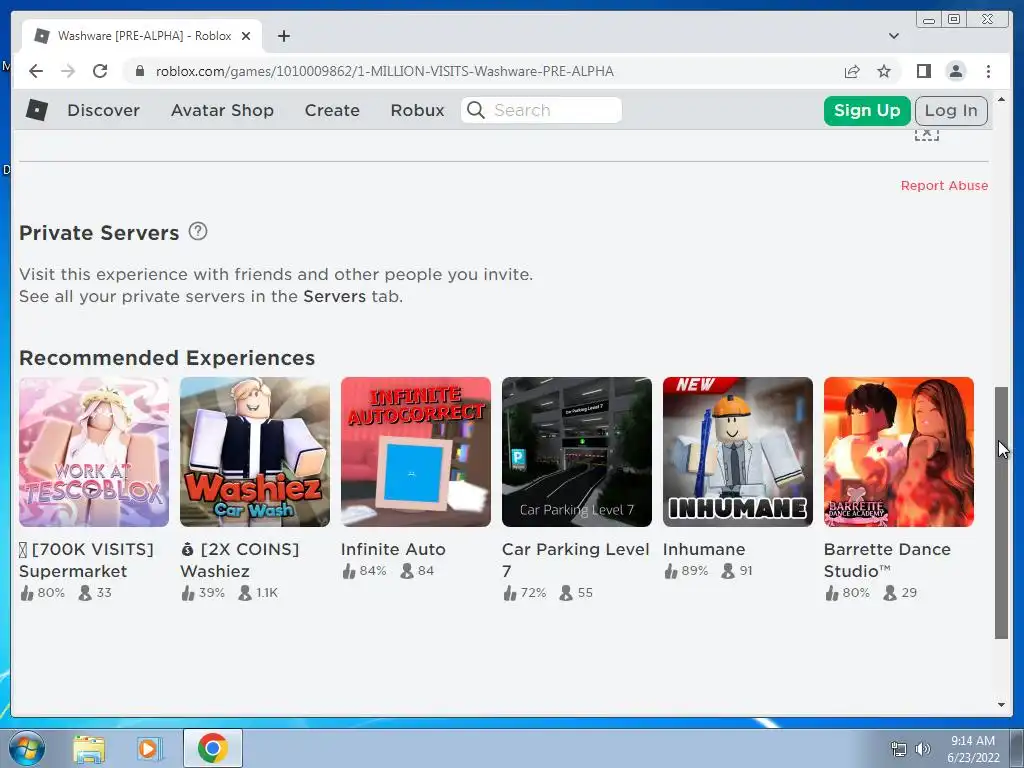Screen dimensions: 1024x768
Task: Click the Log In button
Action: pos(951,110)
